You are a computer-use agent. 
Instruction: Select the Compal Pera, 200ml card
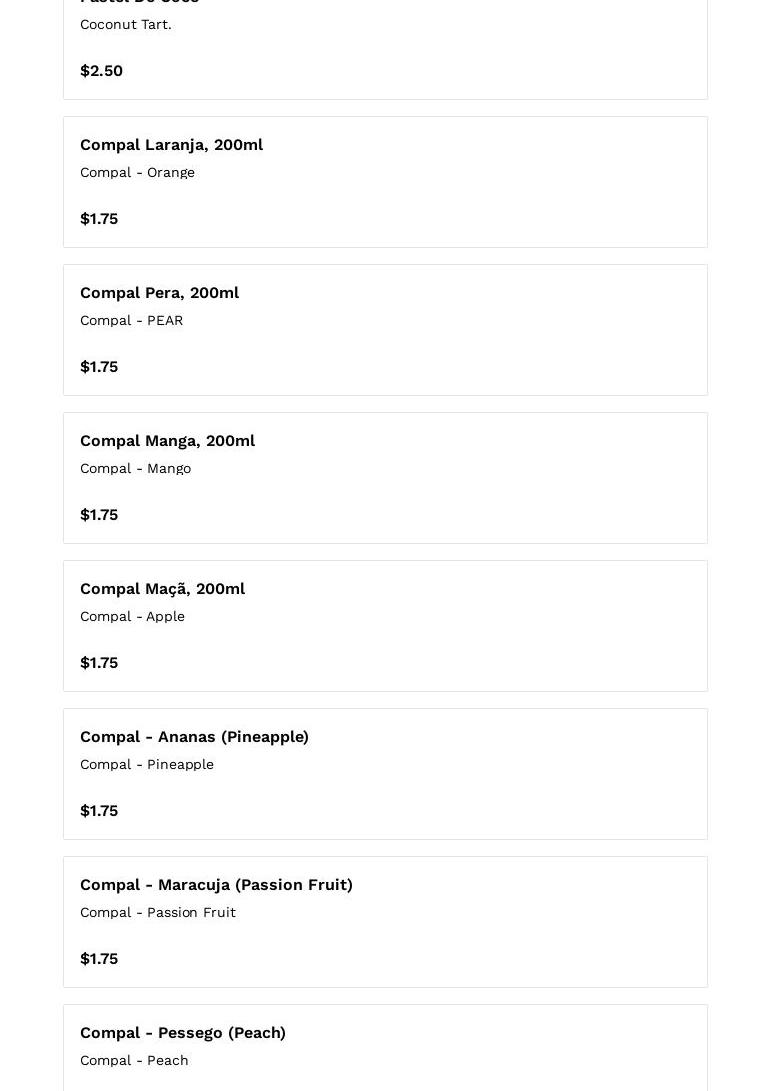click(385, 330)
